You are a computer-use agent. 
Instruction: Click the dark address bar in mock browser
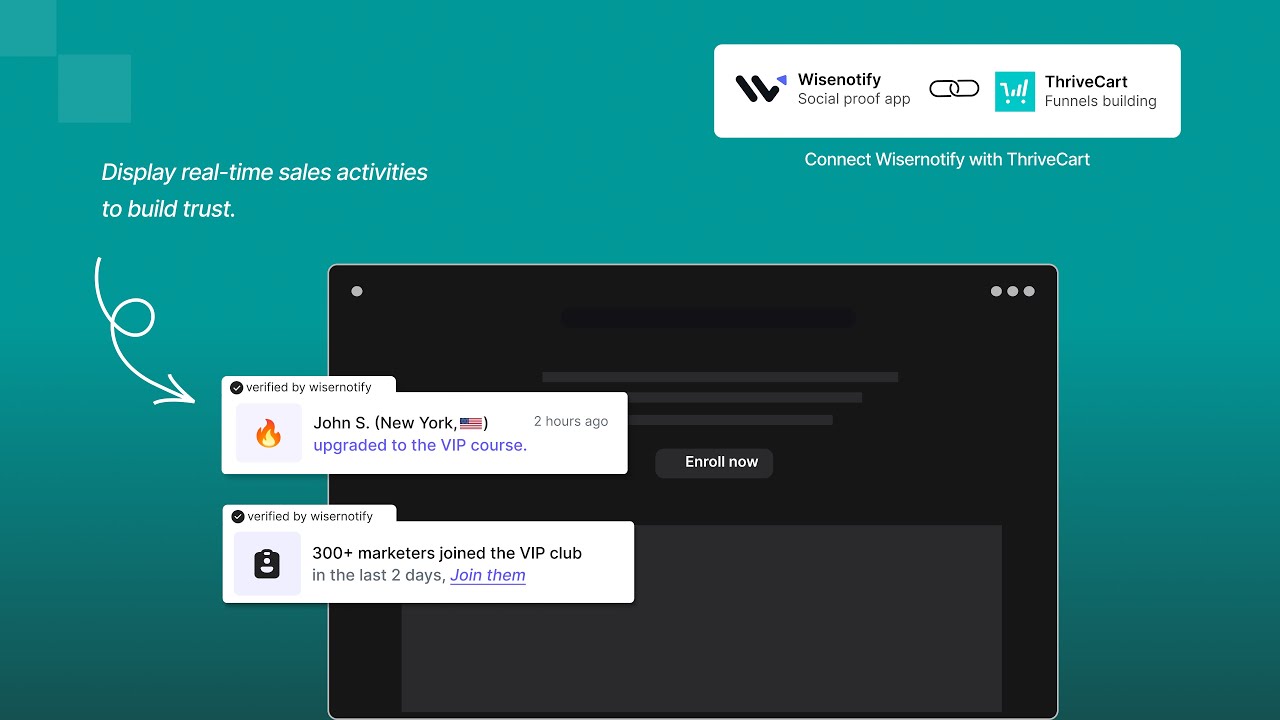point(708,318)
